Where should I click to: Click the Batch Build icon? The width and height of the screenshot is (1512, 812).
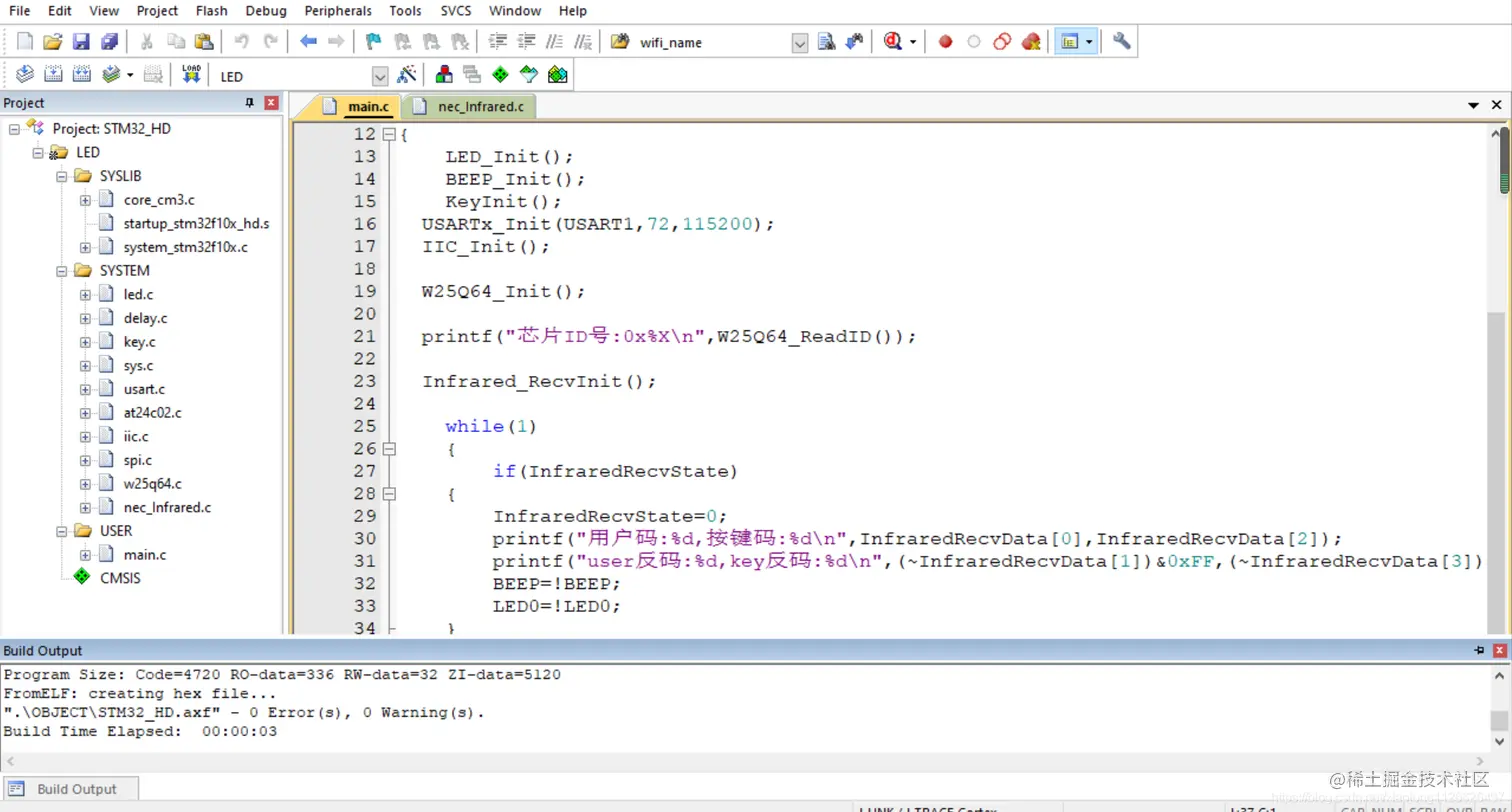pyautogui.click(x=111, y=75)
